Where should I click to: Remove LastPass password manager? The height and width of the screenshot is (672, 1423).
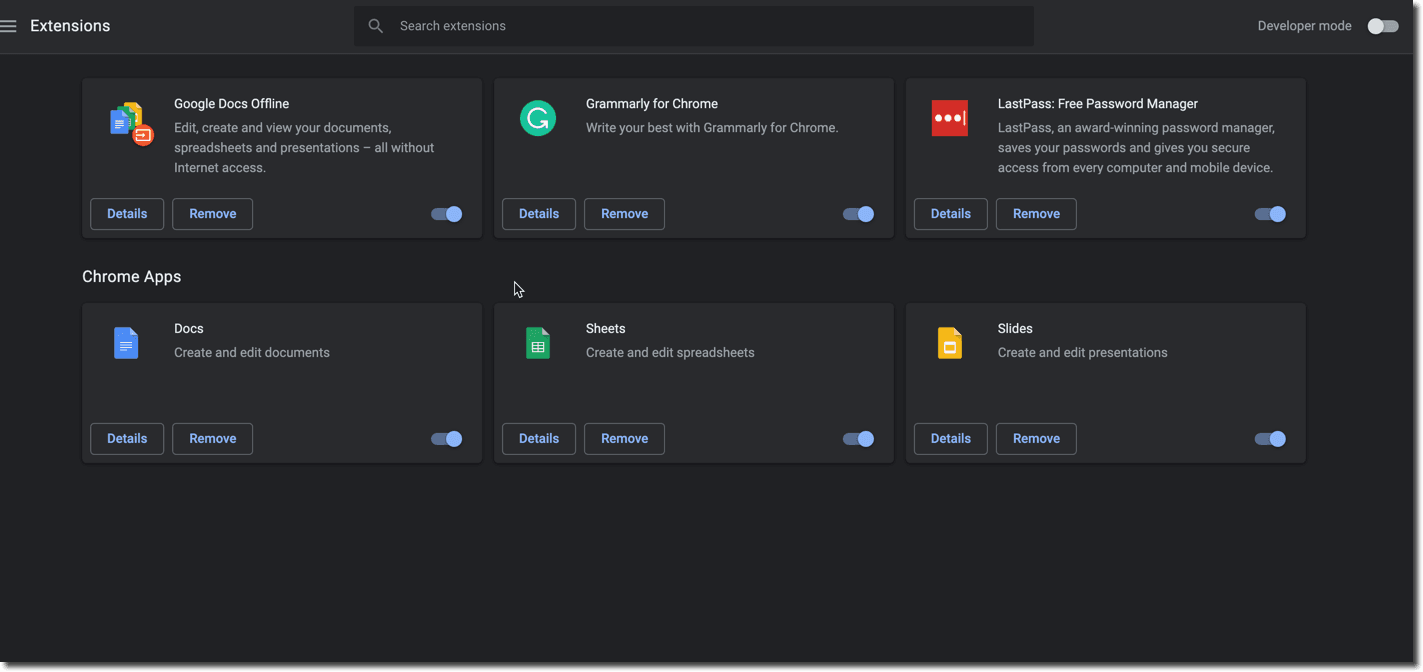point(1037,214)
